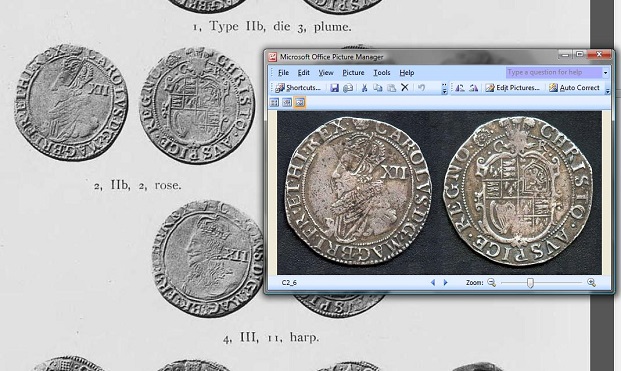
Task: Open the help question dropdown arrow
Action: coord(605,73)
